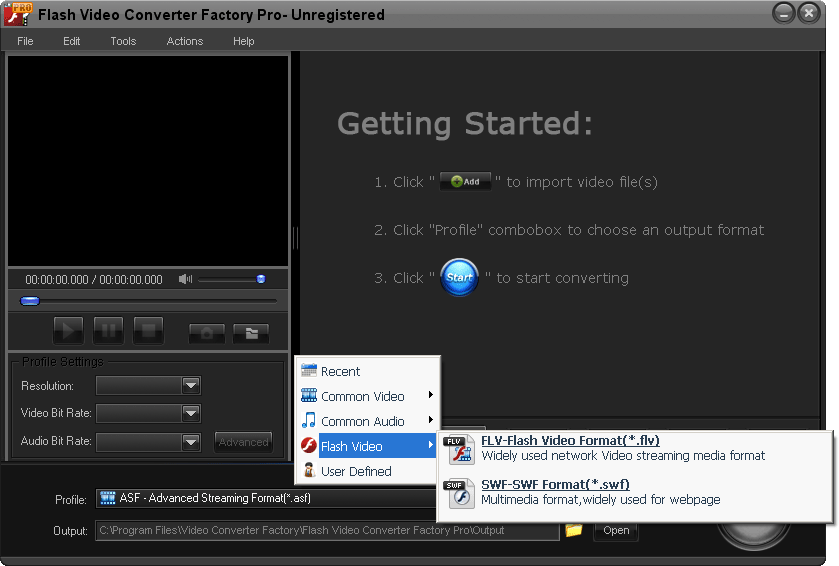Choose SWF-SWF Format(*.swf)
The height and width of the screenshot is (566, 839).
(x=555, y=484)
